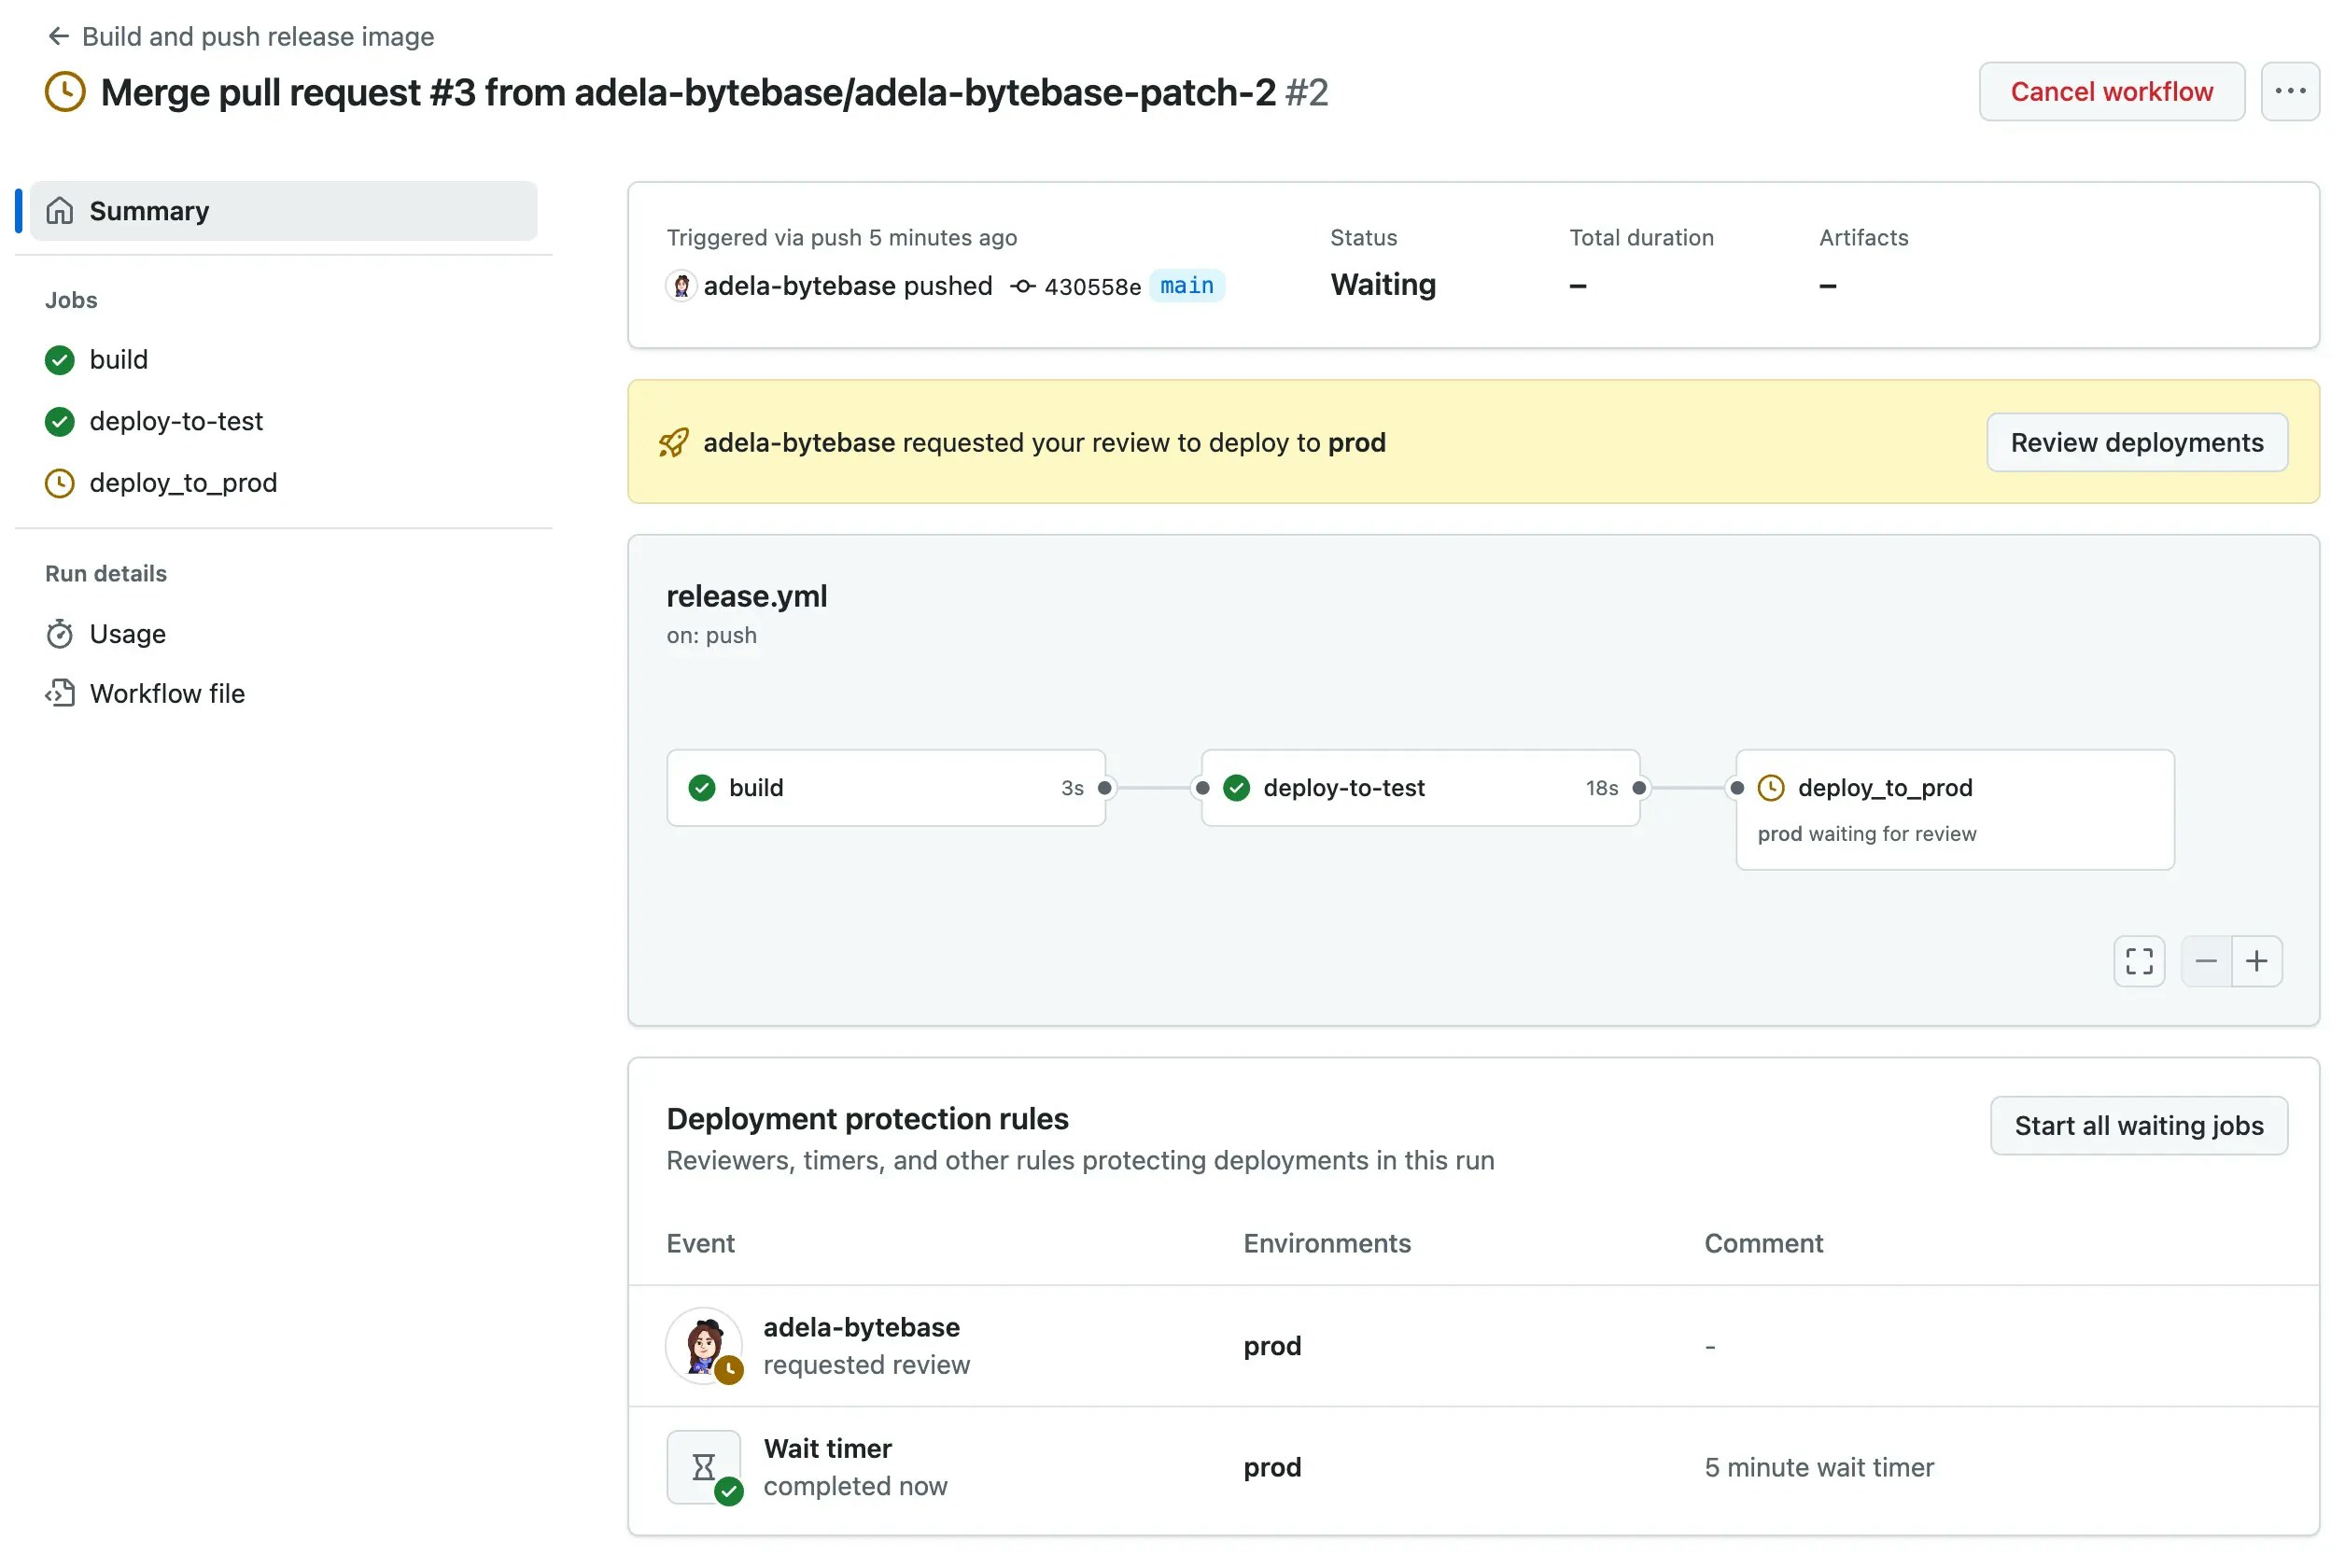Image resolution: width=2345 pixels, height=1568 pixels.
Task: Click deploy_to_prod waiting clock icon in graph
Action: [x=1770, y=788]
